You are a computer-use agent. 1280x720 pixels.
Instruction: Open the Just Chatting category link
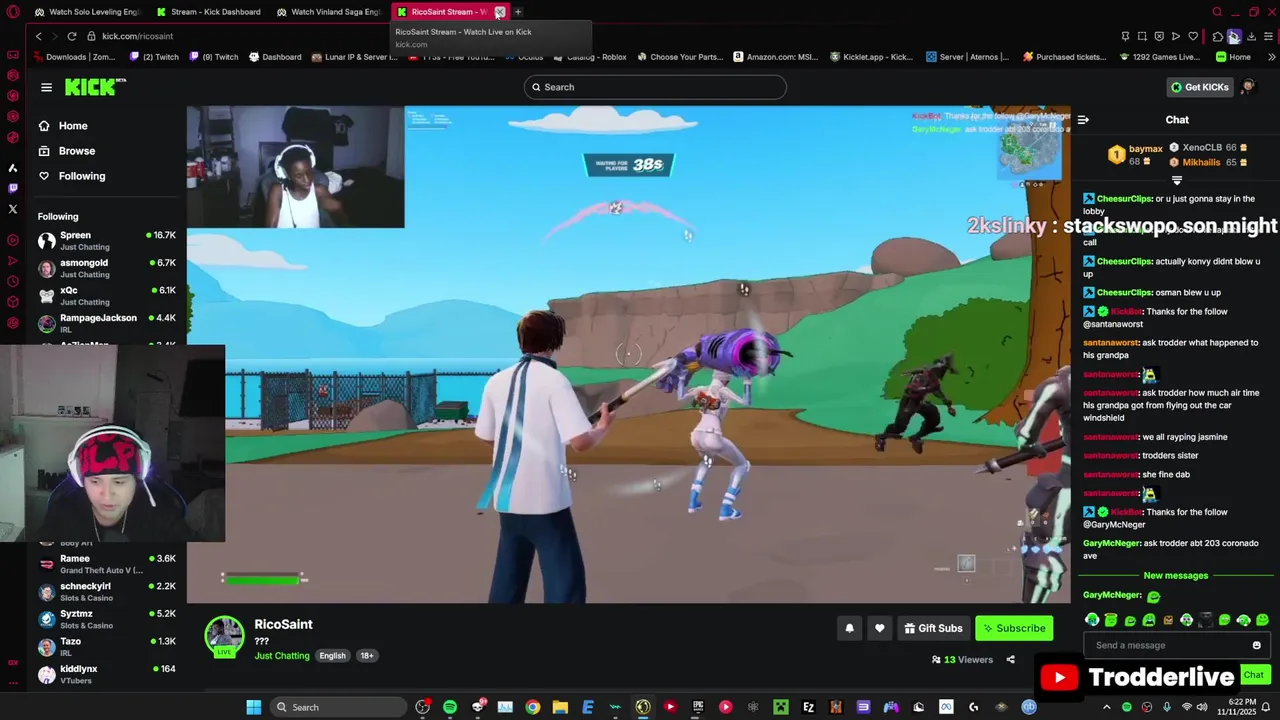coord(282,656)
